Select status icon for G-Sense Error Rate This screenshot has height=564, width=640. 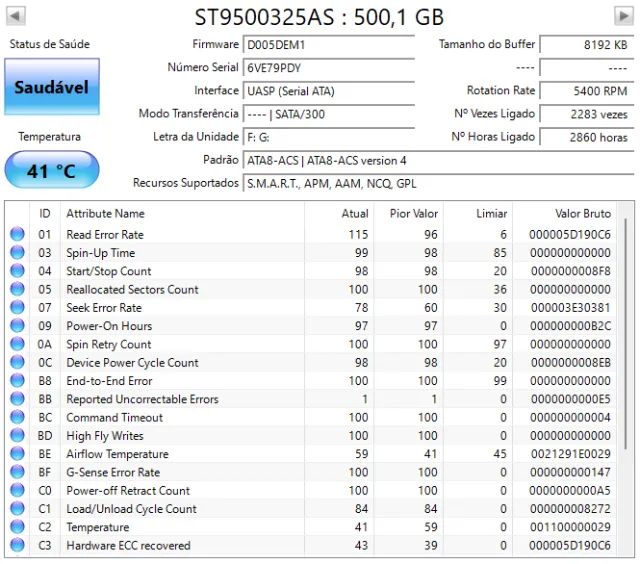pos(17,472)
